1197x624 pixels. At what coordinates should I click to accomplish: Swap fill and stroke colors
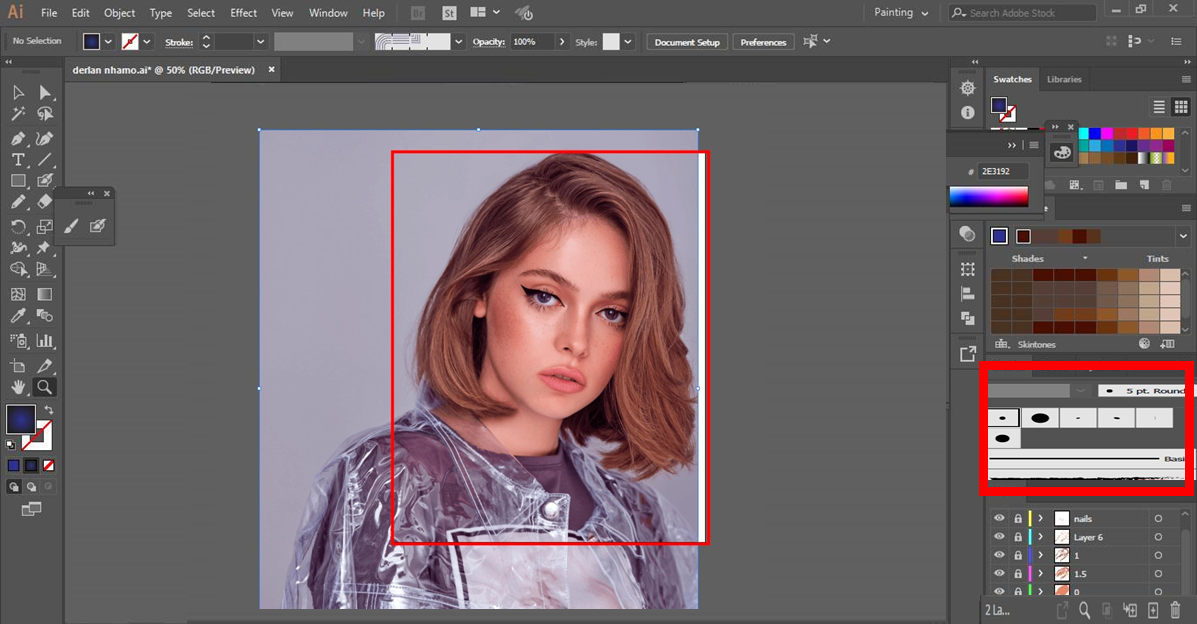[48, 410]
